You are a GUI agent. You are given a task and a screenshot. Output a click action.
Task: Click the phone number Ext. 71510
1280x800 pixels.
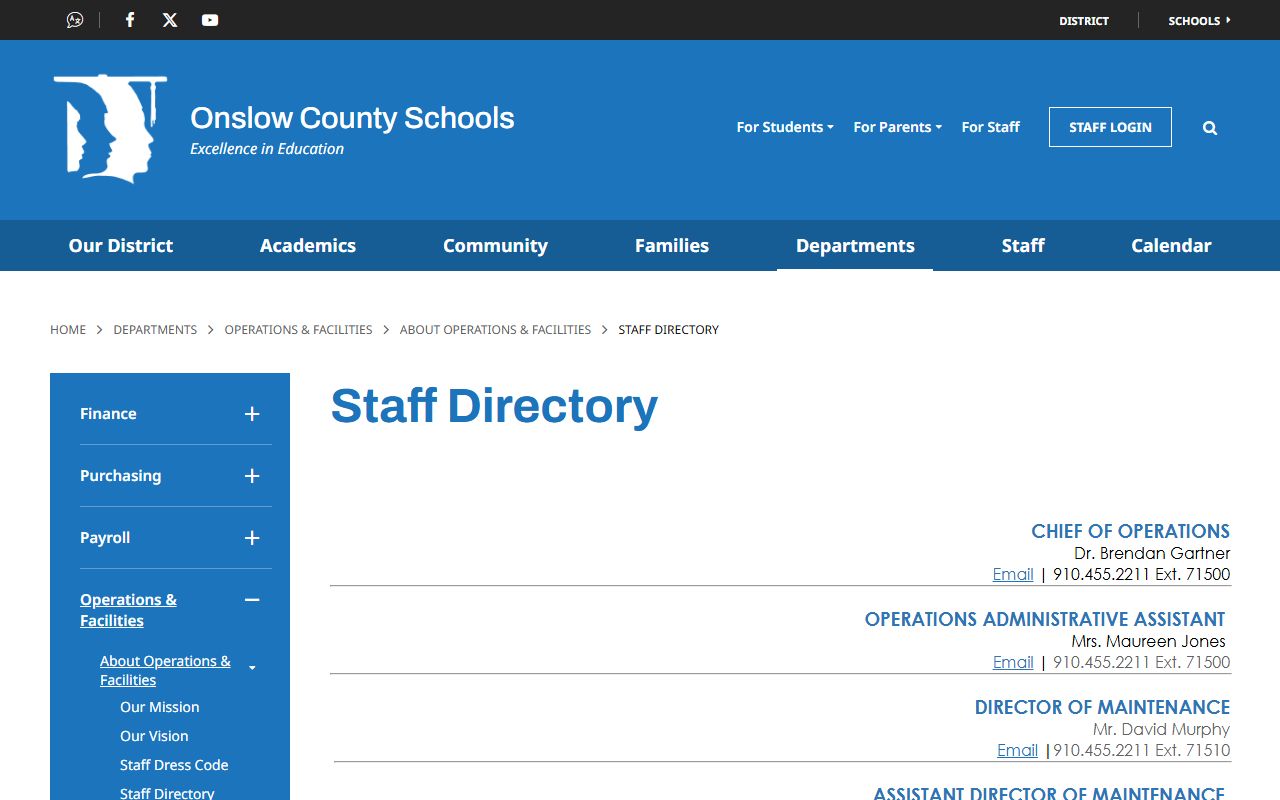tap(1142, 750)
